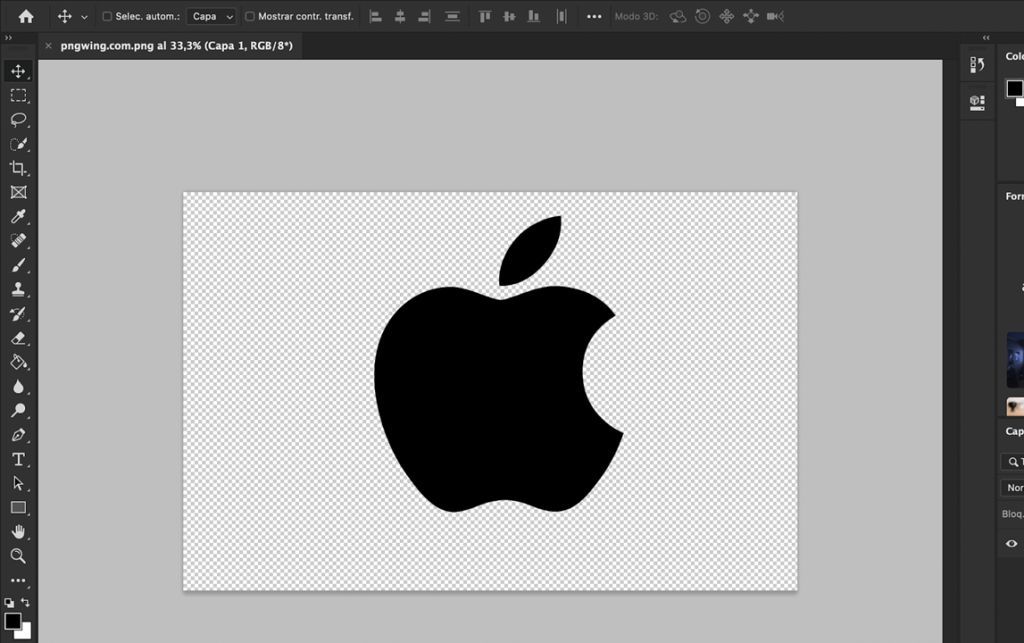Click the layer search filter field
Screen dimensions: 1024x643
[x=1014, y=462]
